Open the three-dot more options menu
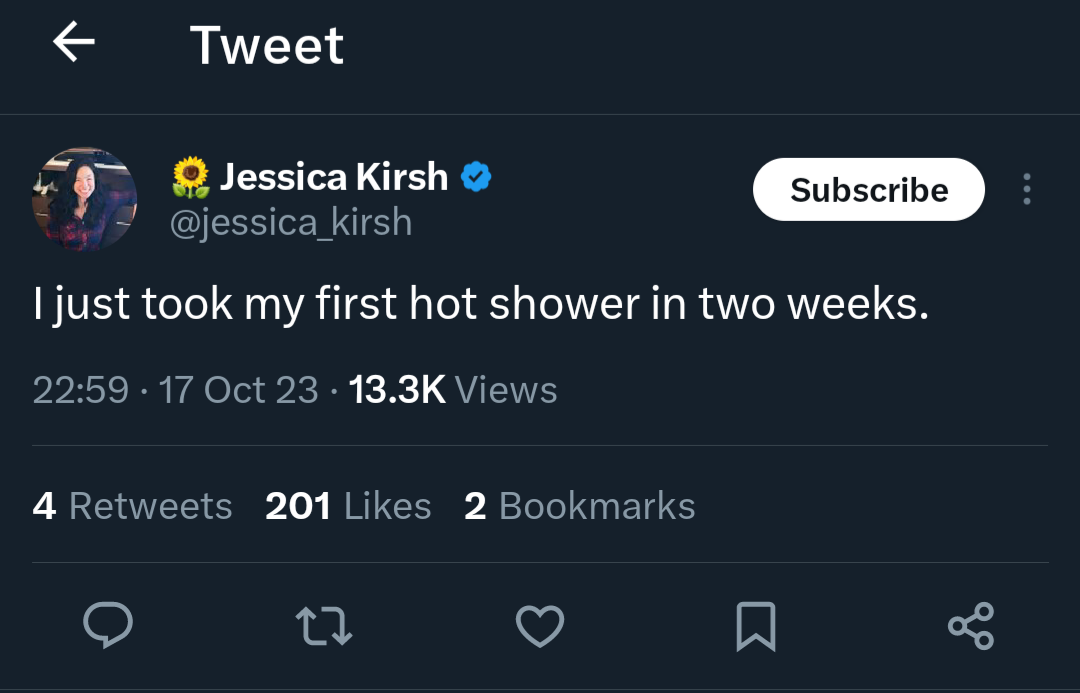This screenshot has width=1080, height=693. (x=1027, y=189)
